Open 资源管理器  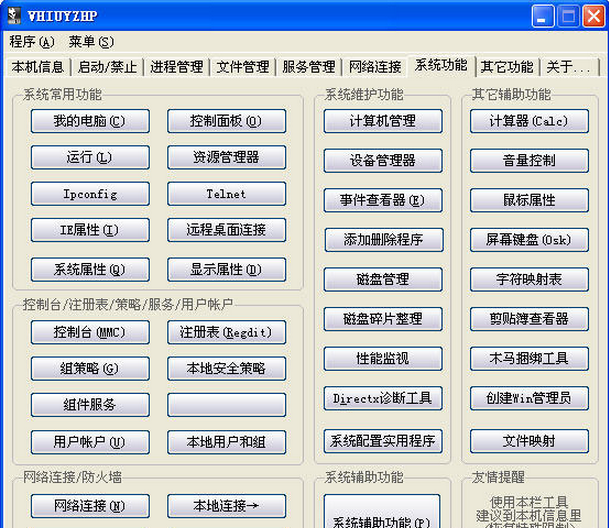(226, 157)
